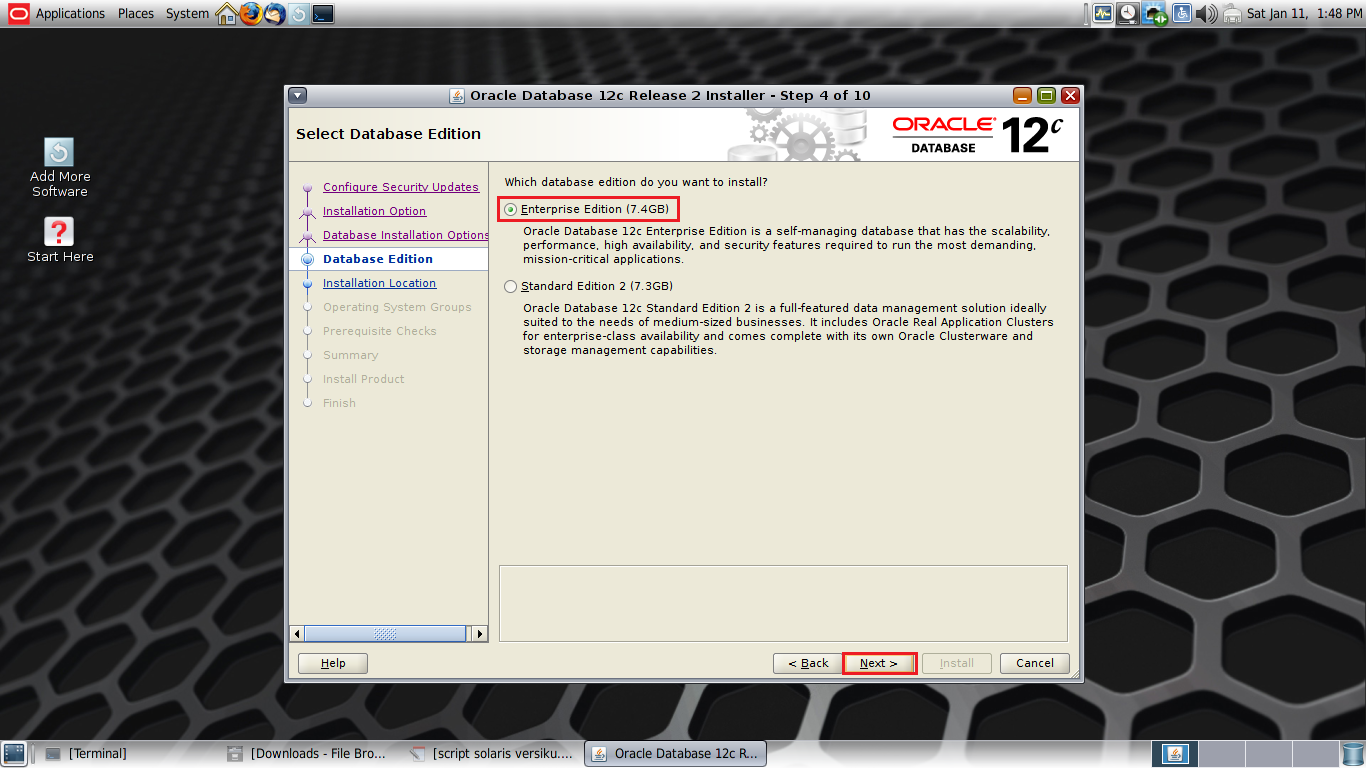Click the sidebar horizontal scrollbar thumb

[x=385, y=634]
